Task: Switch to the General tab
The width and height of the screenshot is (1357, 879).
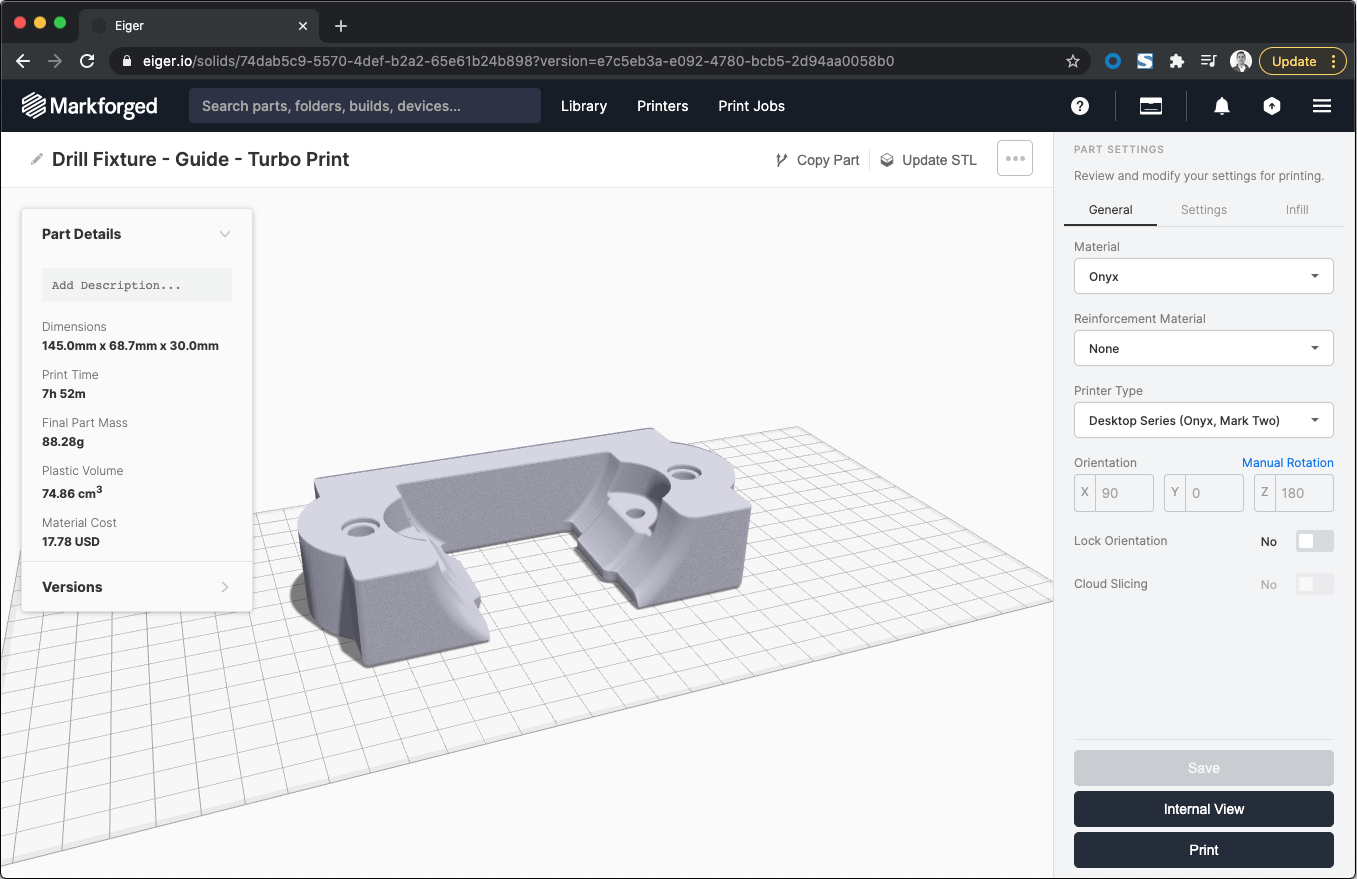Action: point(1110,210)
